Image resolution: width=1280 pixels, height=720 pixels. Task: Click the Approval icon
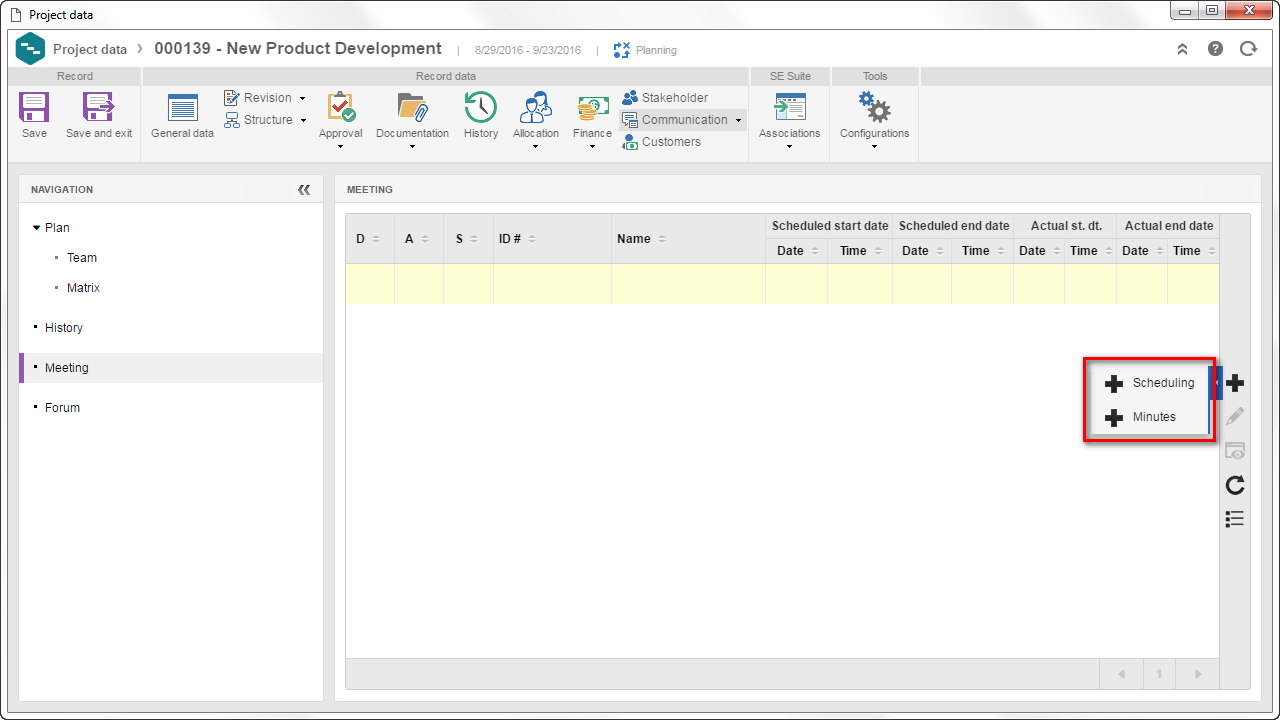341,107
